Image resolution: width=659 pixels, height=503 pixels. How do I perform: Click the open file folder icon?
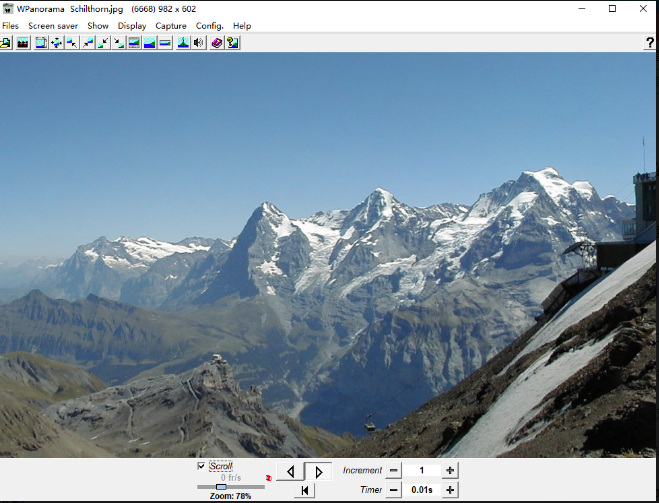click(6, 43)
